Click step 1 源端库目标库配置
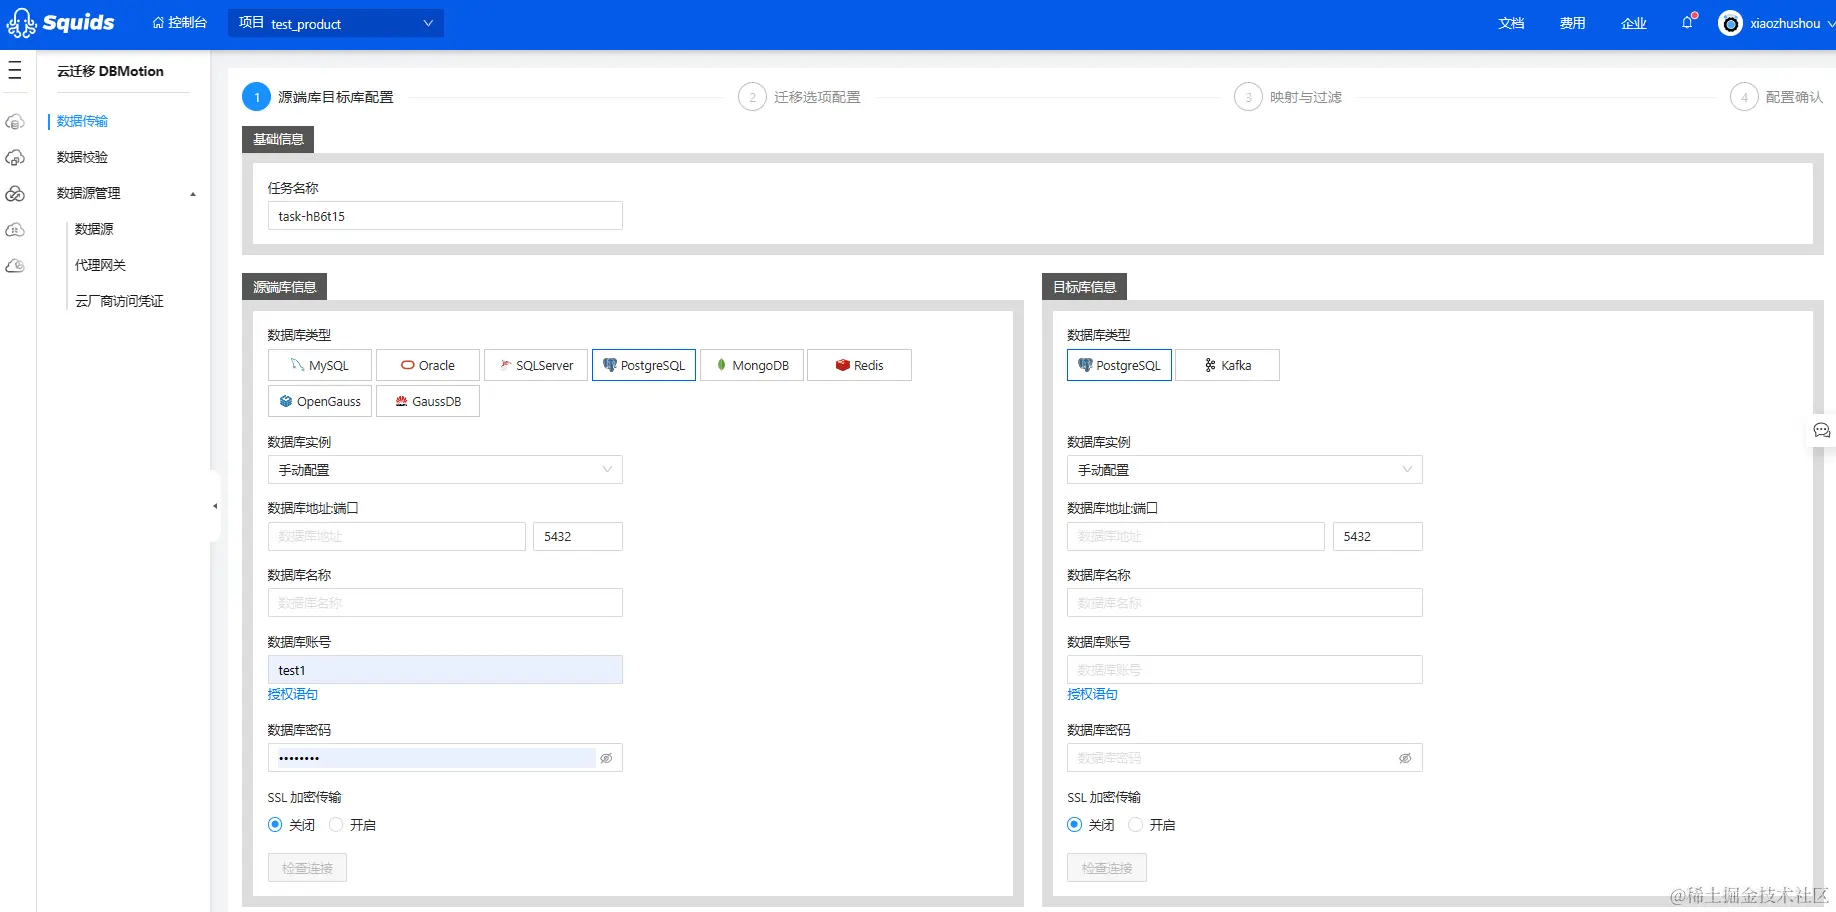 (318, 97)
